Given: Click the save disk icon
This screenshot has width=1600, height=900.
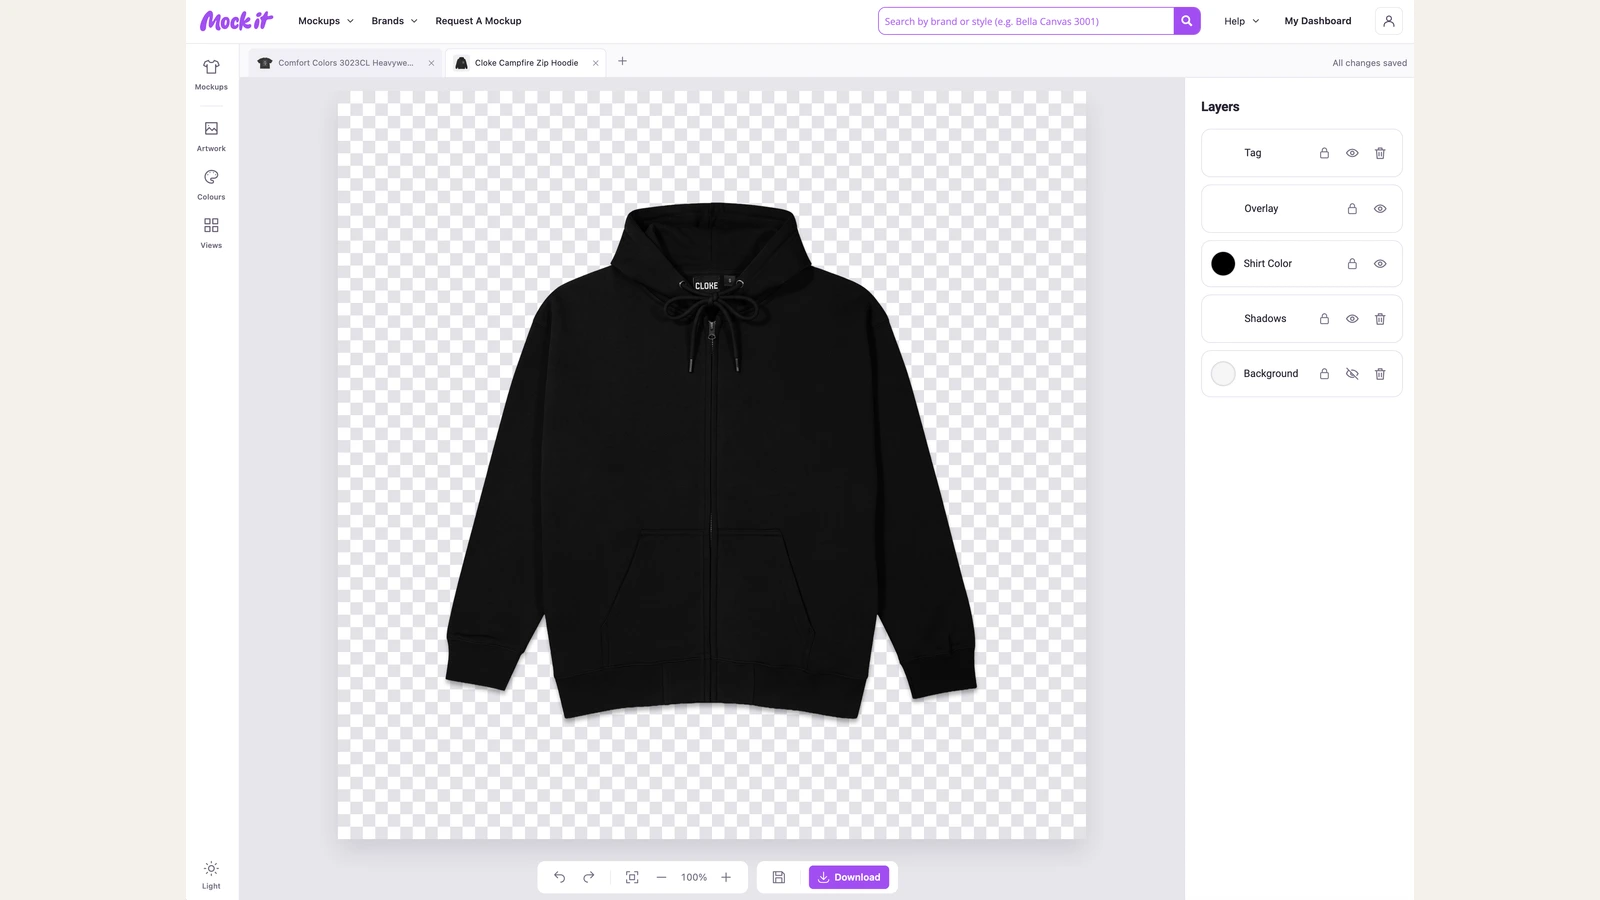Looking at the screenshot, I should (x=779, y=877).
